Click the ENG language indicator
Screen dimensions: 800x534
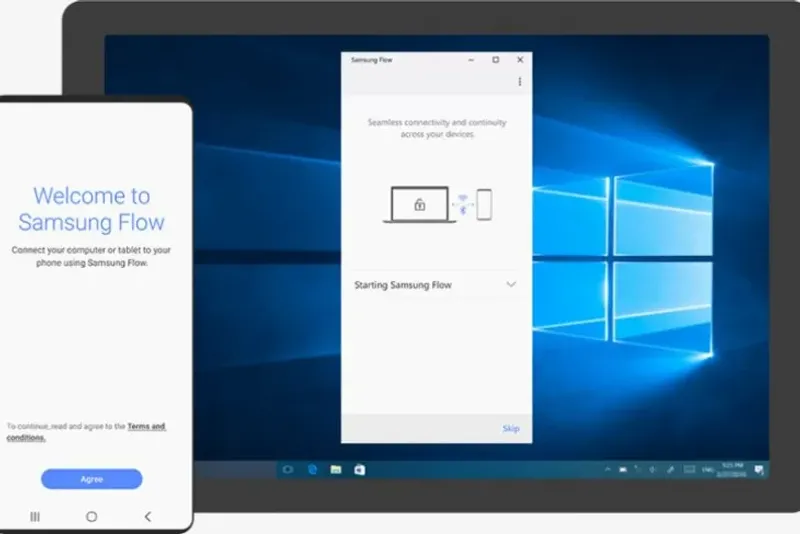point(708,470)
